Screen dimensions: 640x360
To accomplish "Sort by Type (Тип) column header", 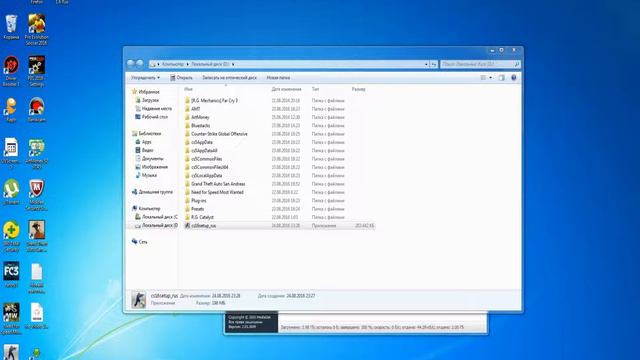I will click(315, 89).
